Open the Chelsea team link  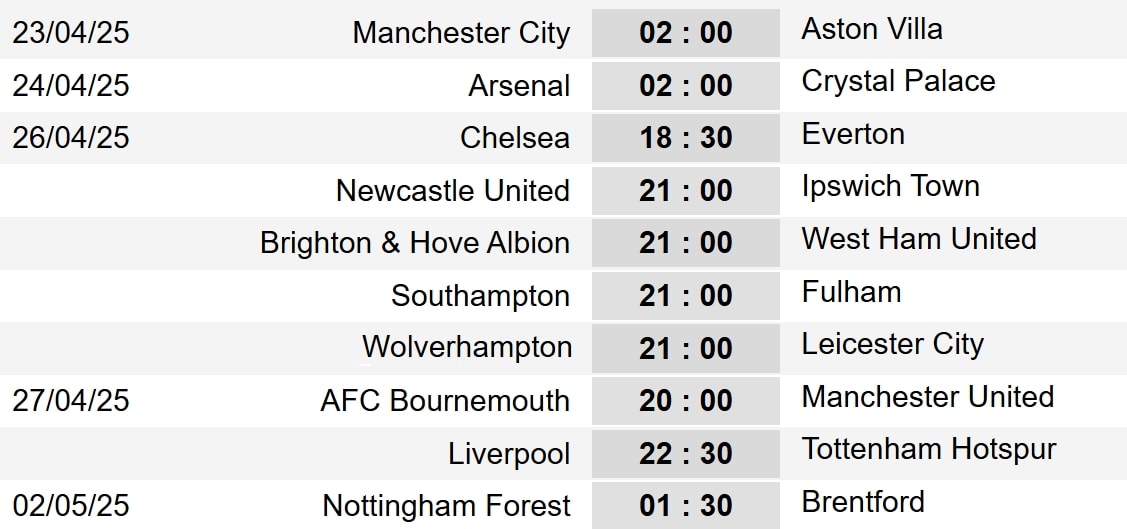(515, 138)
